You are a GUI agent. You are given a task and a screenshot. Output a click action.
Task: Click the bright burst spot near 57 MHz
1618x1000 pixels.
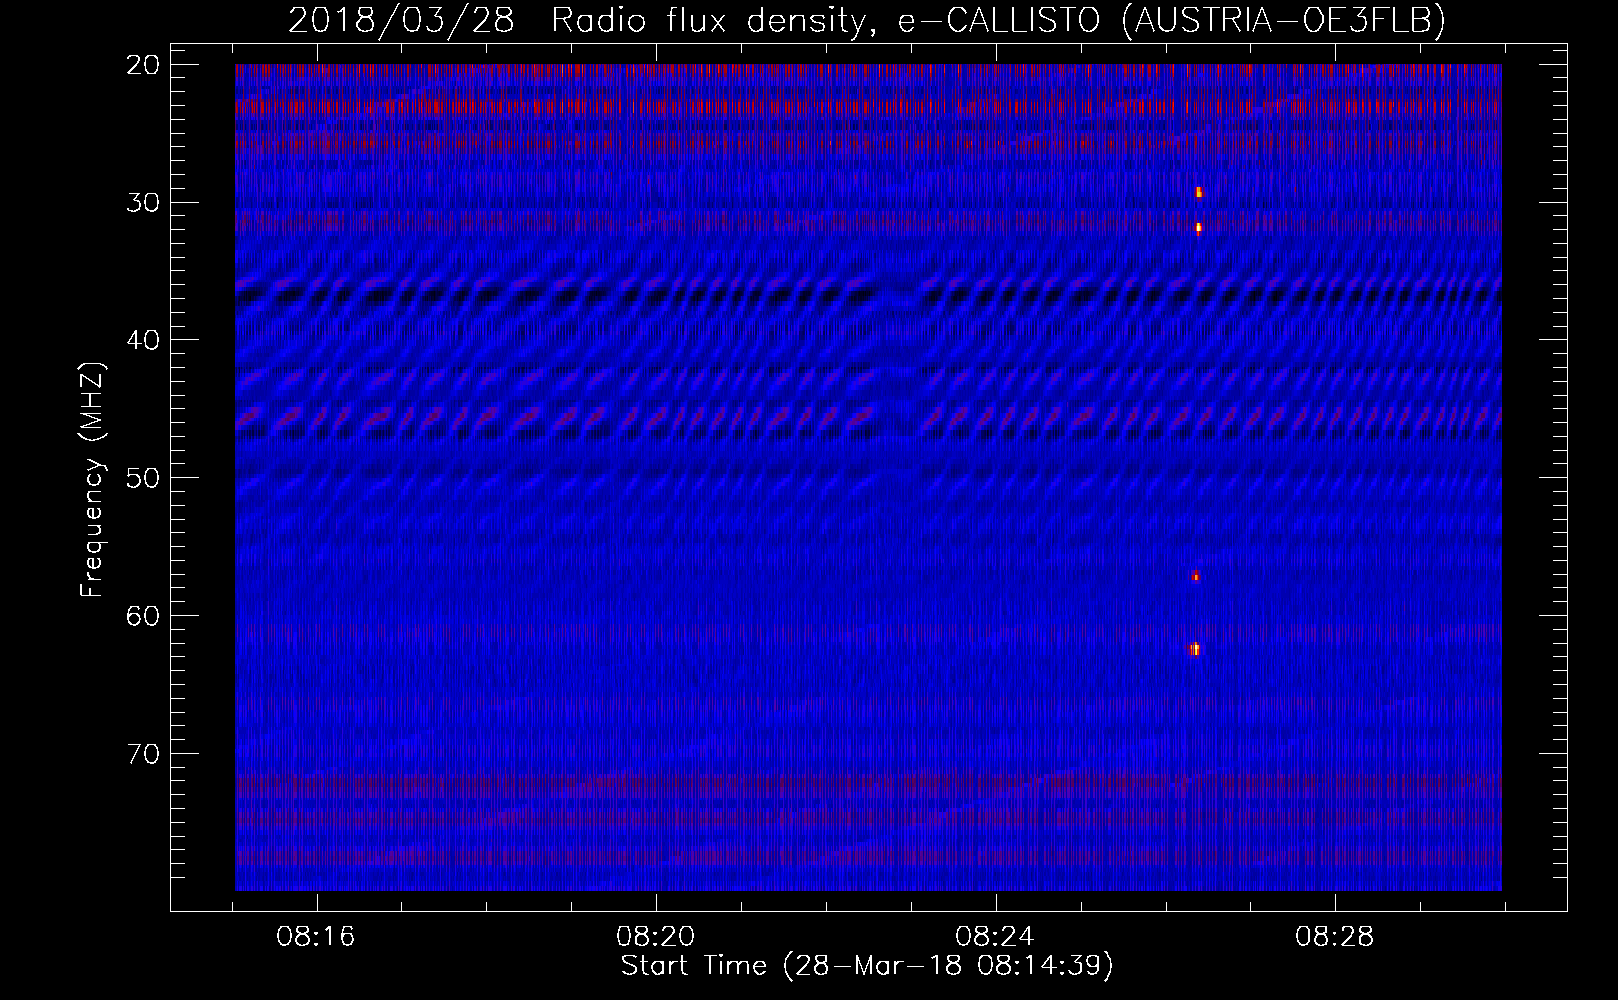coord(1195,576)
